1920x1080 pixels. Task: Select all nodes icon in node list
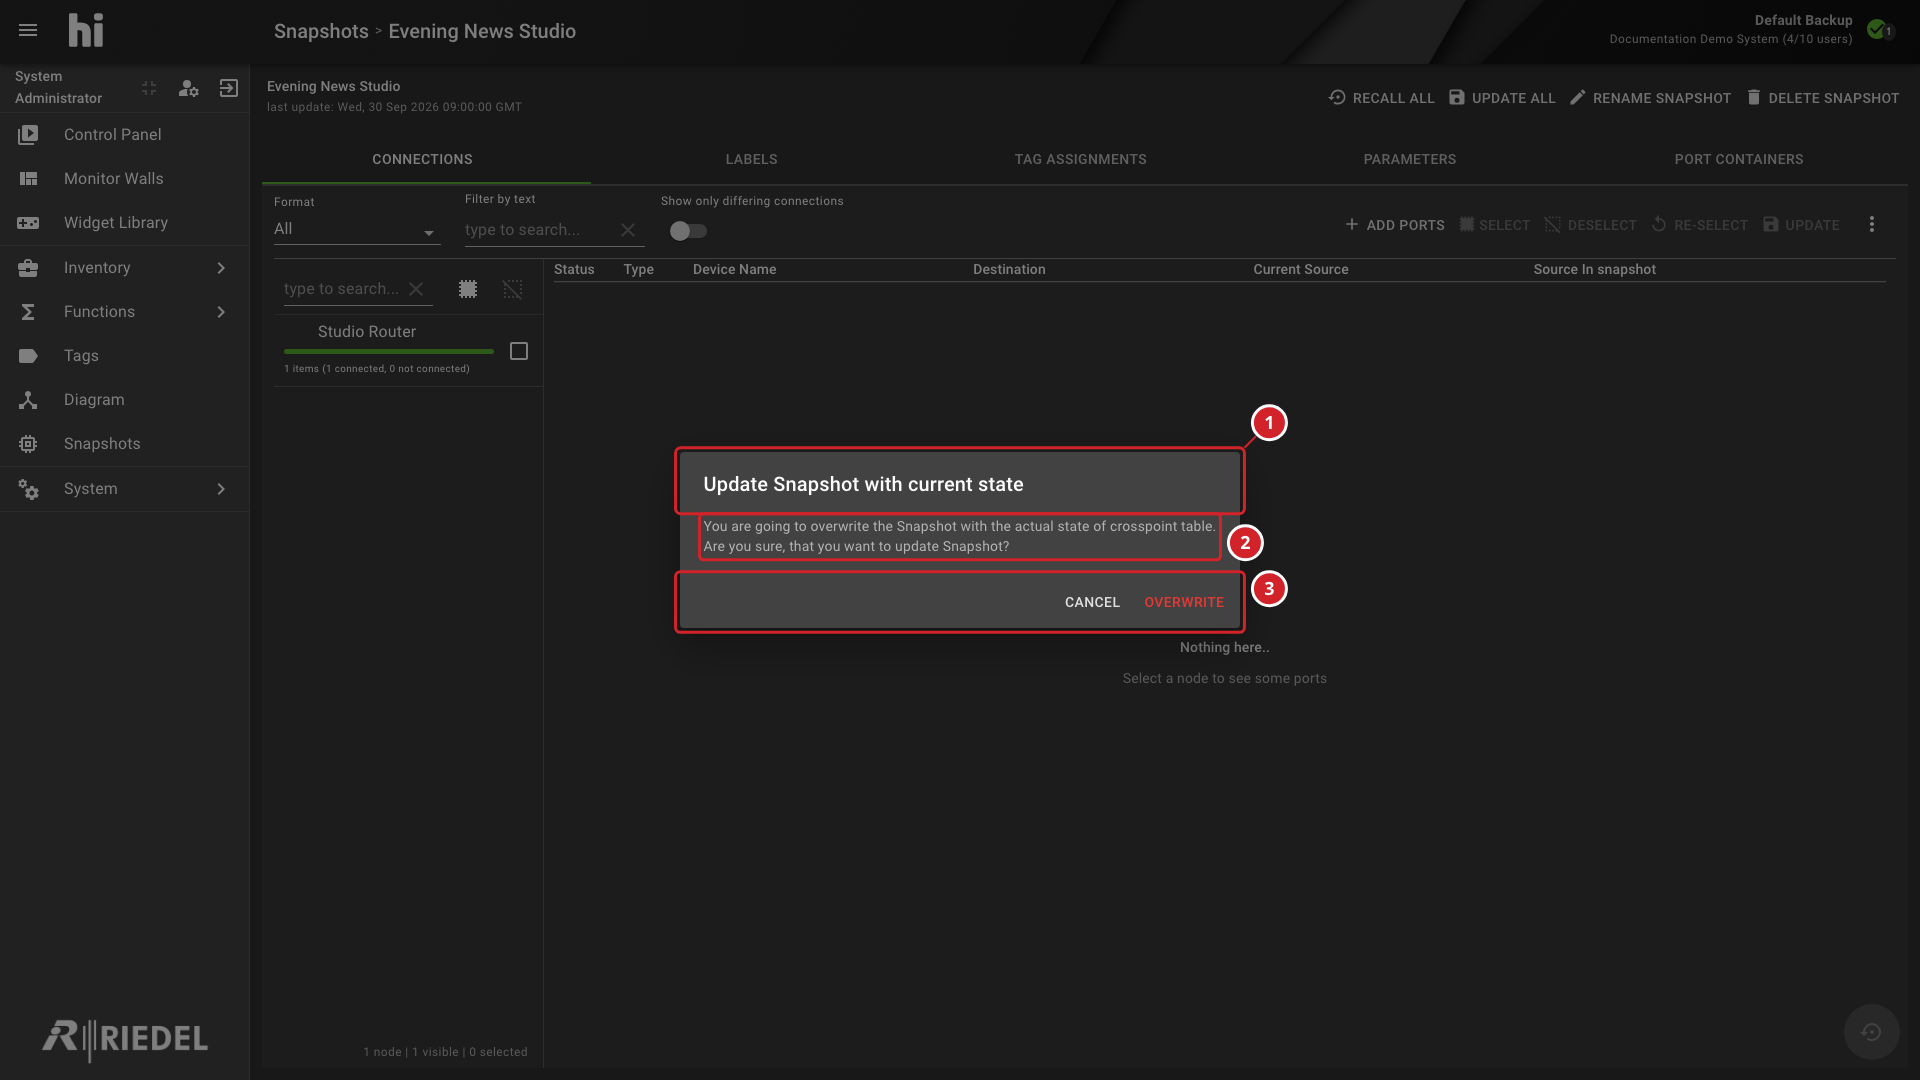point(468,289)
